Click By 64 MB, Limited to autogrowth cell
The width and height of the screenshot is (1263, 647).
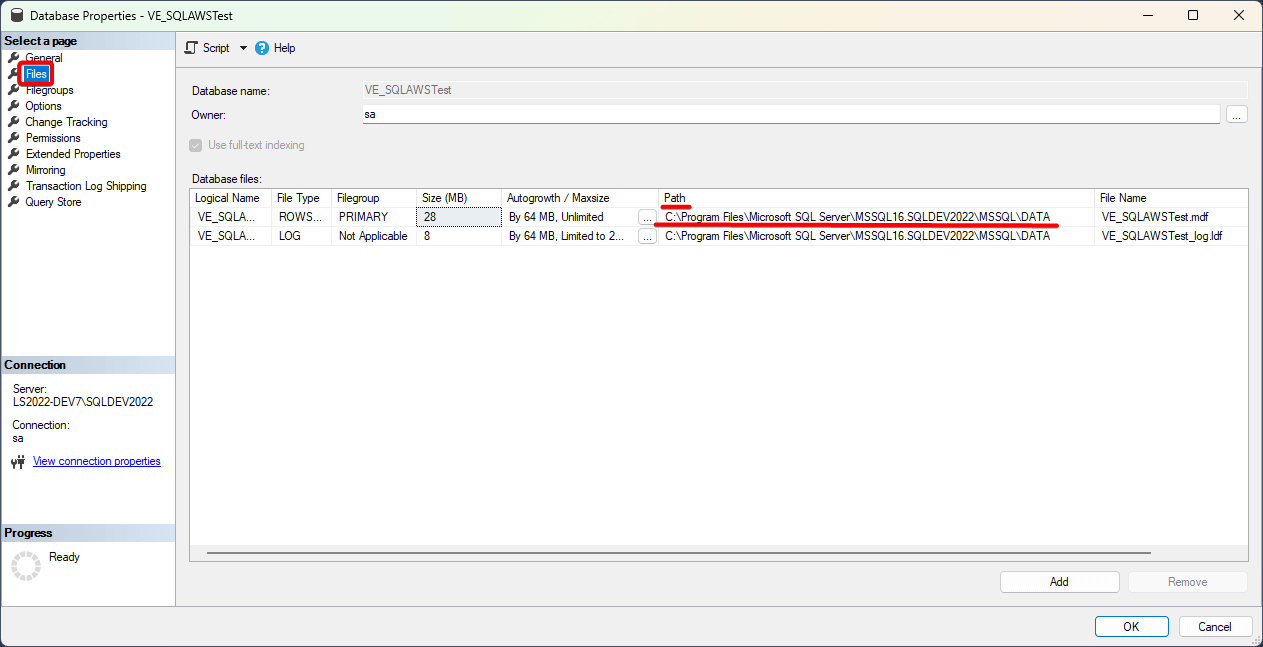570,236
